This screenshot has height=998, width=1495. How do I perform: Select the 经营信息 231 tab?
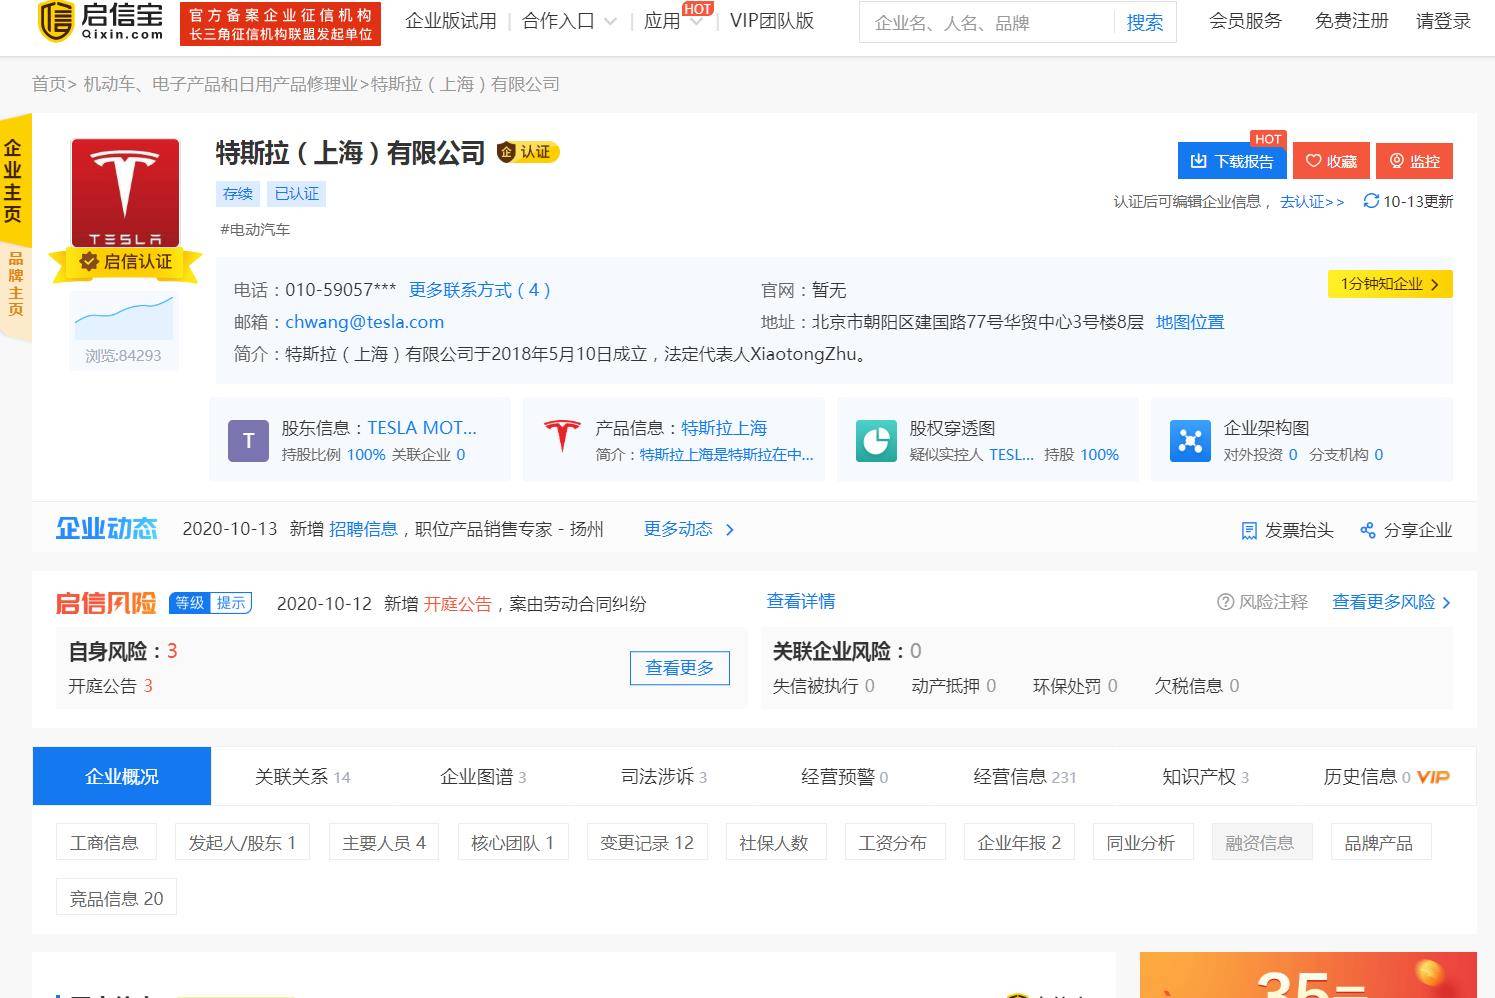pos(1025,777)
